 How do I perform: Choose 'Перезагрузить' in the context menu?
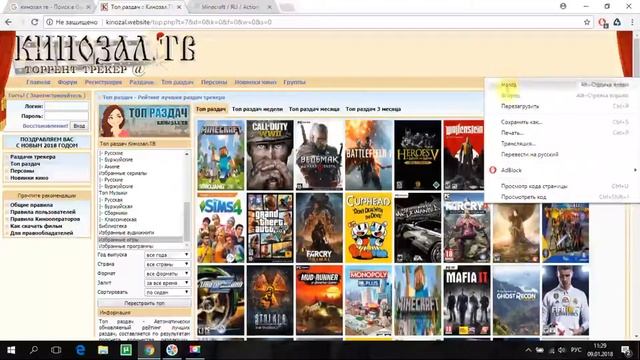[x=562, y=106]
